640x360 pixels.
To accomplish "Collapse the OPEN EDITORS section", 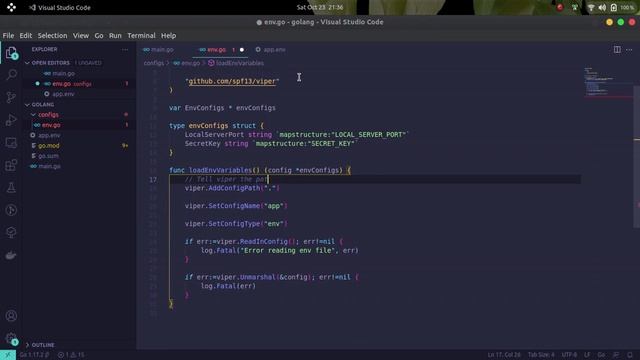I will (x=78, y=63).
